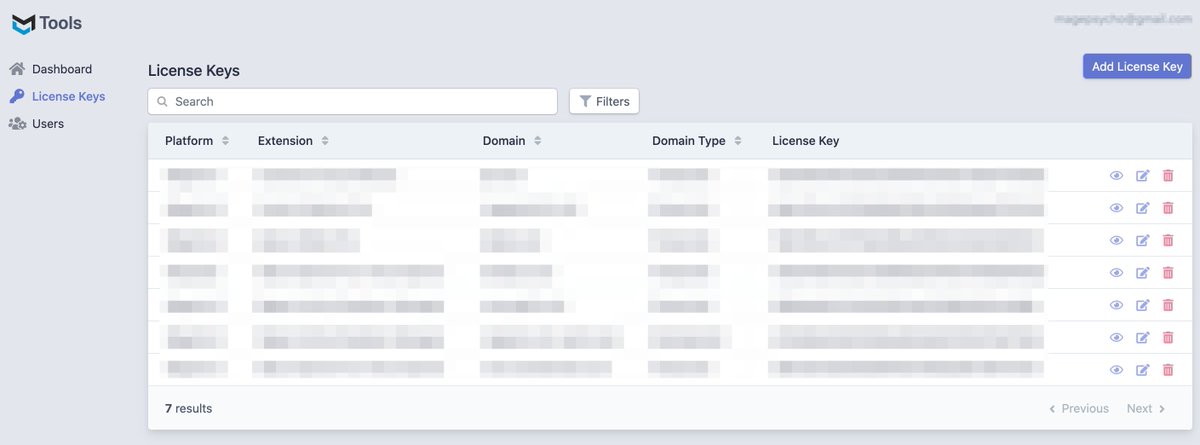Delete the second row using its trash icon
The image size is (1200, 445).
click(1168, 208)
